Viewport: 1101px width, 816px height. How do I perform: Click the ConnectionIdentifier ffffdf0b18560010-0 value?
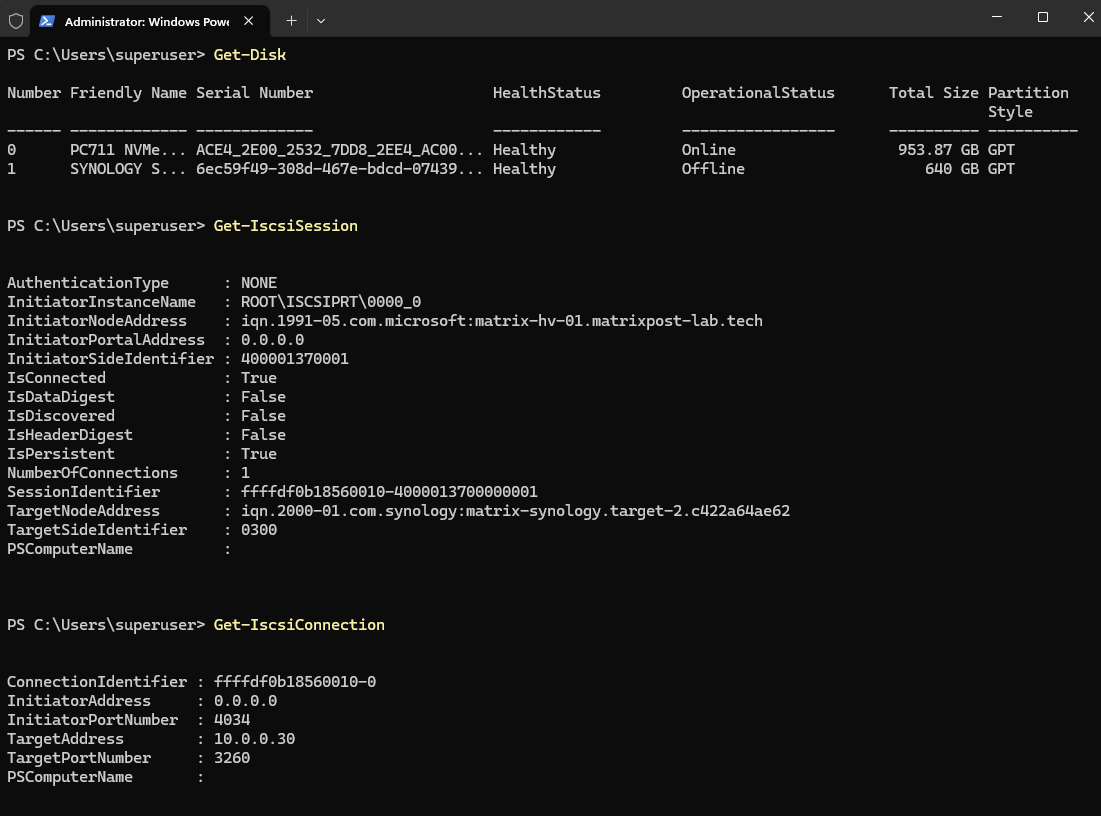295,681
